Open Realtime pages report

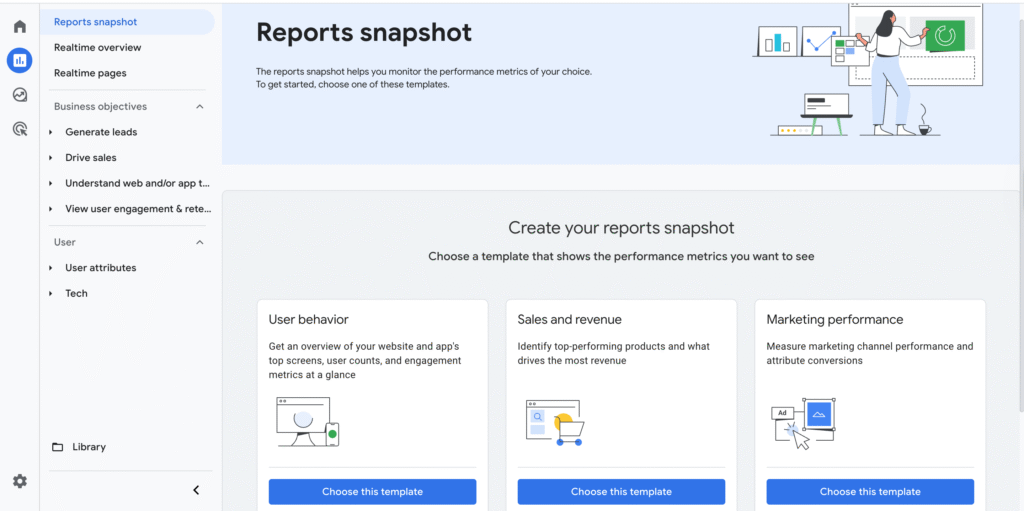(90, 73)
